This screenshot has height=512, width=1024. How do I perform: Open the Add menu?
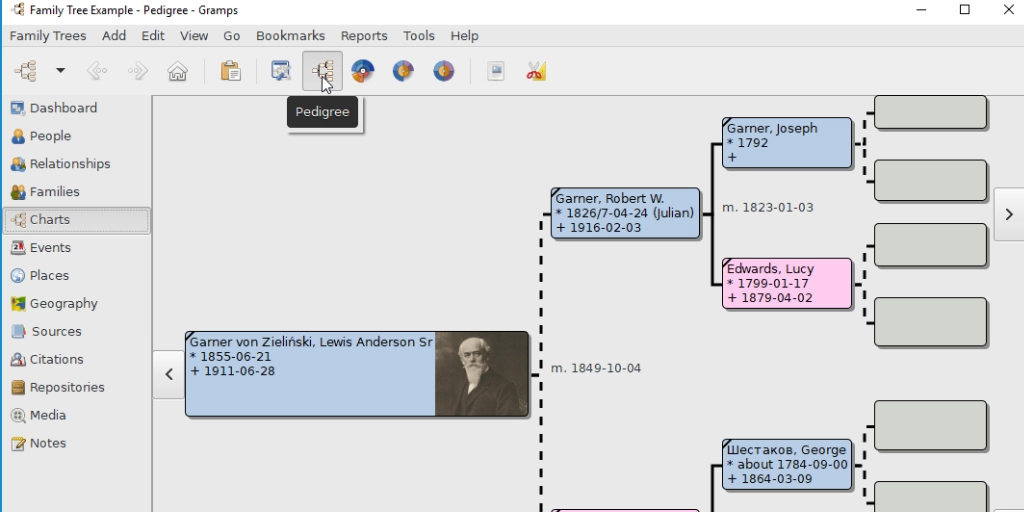click(x=114, y=36)
